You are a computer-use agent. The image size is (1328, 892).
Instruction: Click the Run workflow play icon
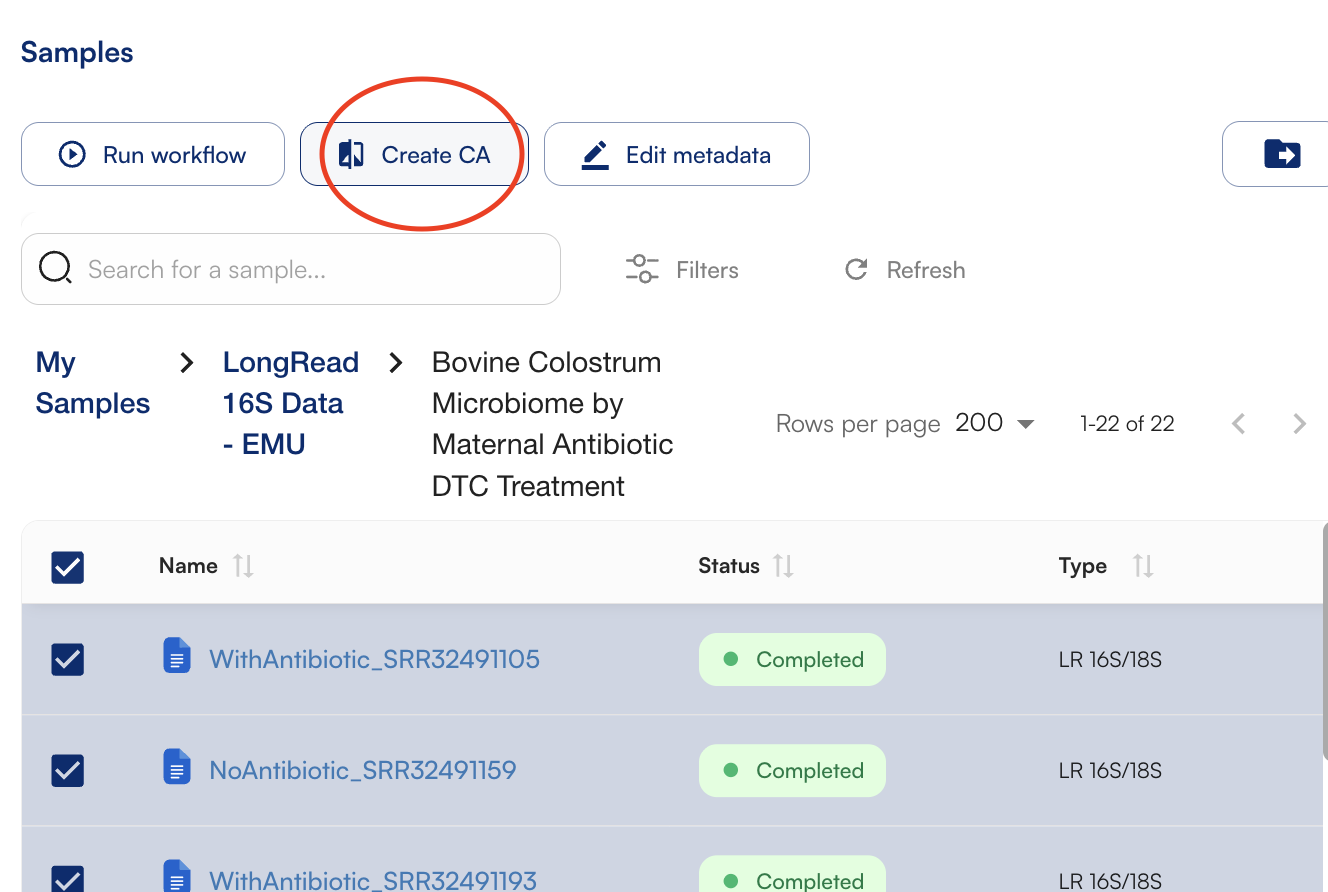[72, 155]
